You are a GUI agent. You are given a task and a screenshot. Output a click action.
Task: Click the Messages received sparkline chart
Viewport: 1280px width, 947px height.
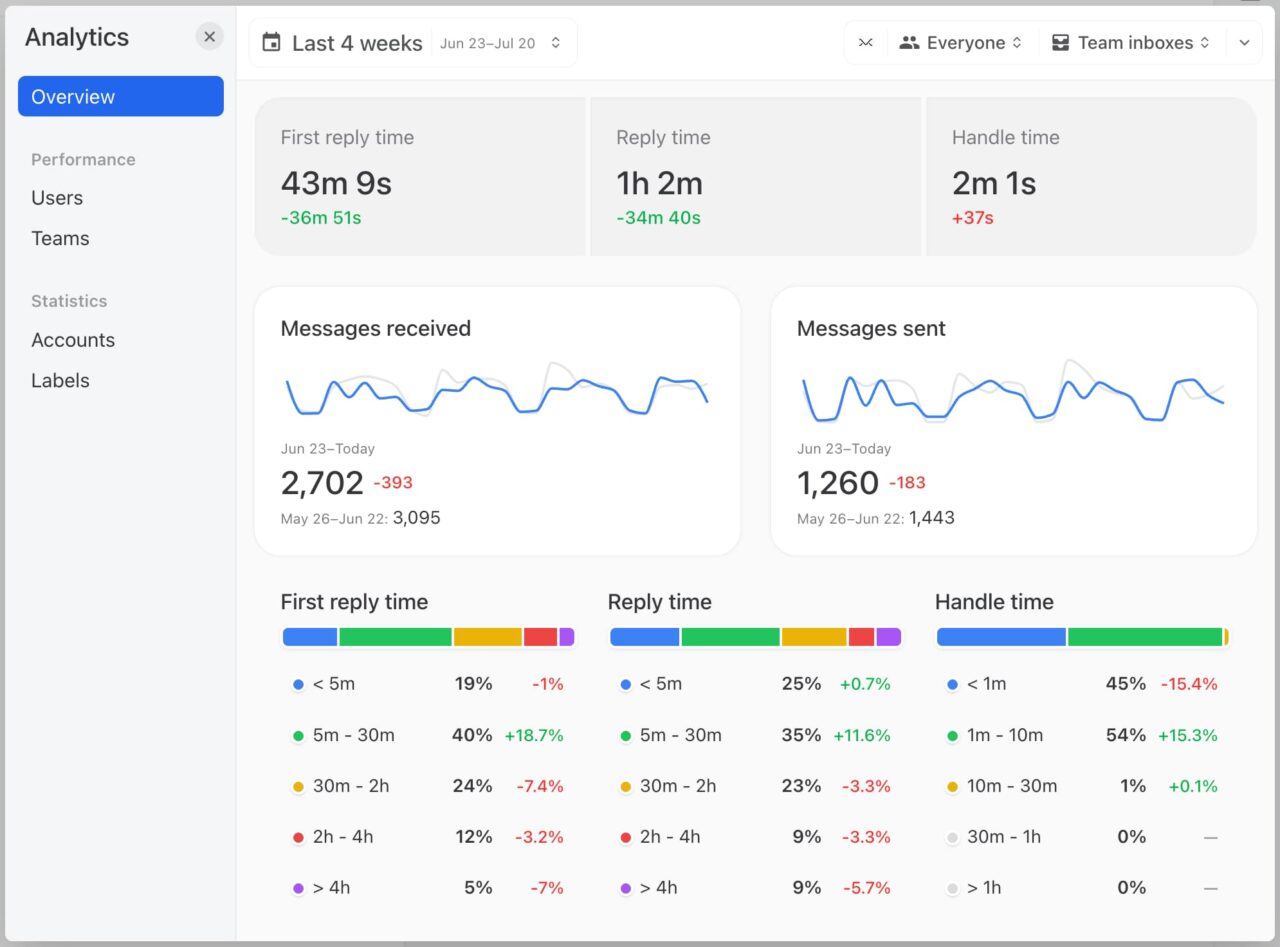498,393
